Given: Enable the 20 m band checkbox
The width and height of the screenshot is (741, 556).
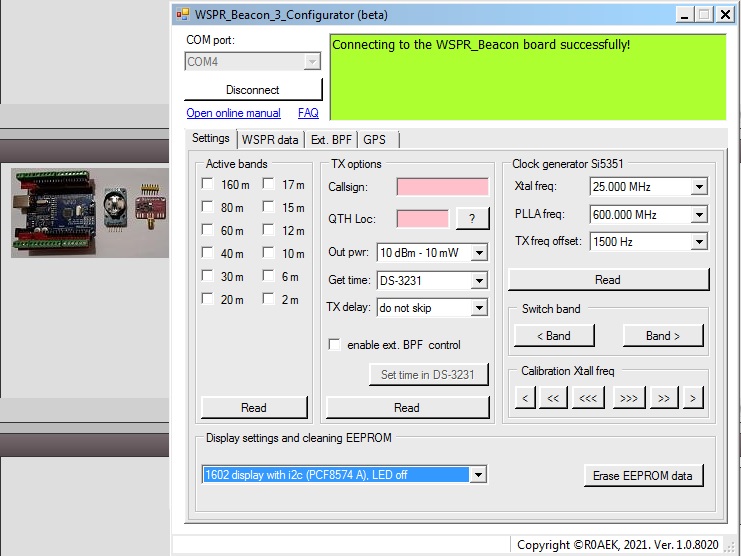Looking at the screenshot, I should click(207, 299).
